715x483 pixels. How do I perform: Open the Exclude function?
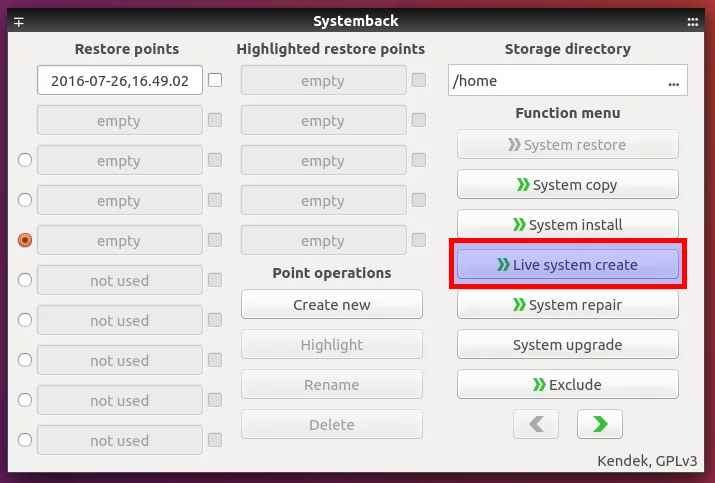tap(568, 384)
